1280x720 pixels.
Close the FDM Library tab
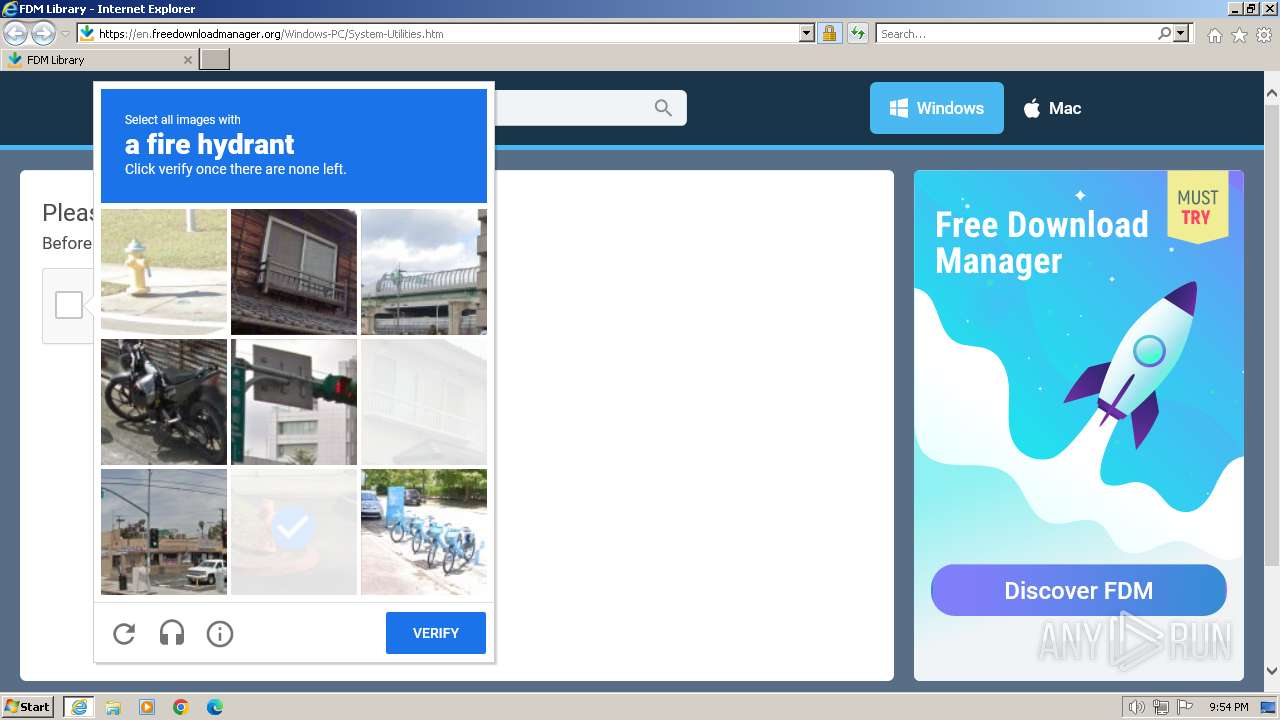click(x=187, y=60)
